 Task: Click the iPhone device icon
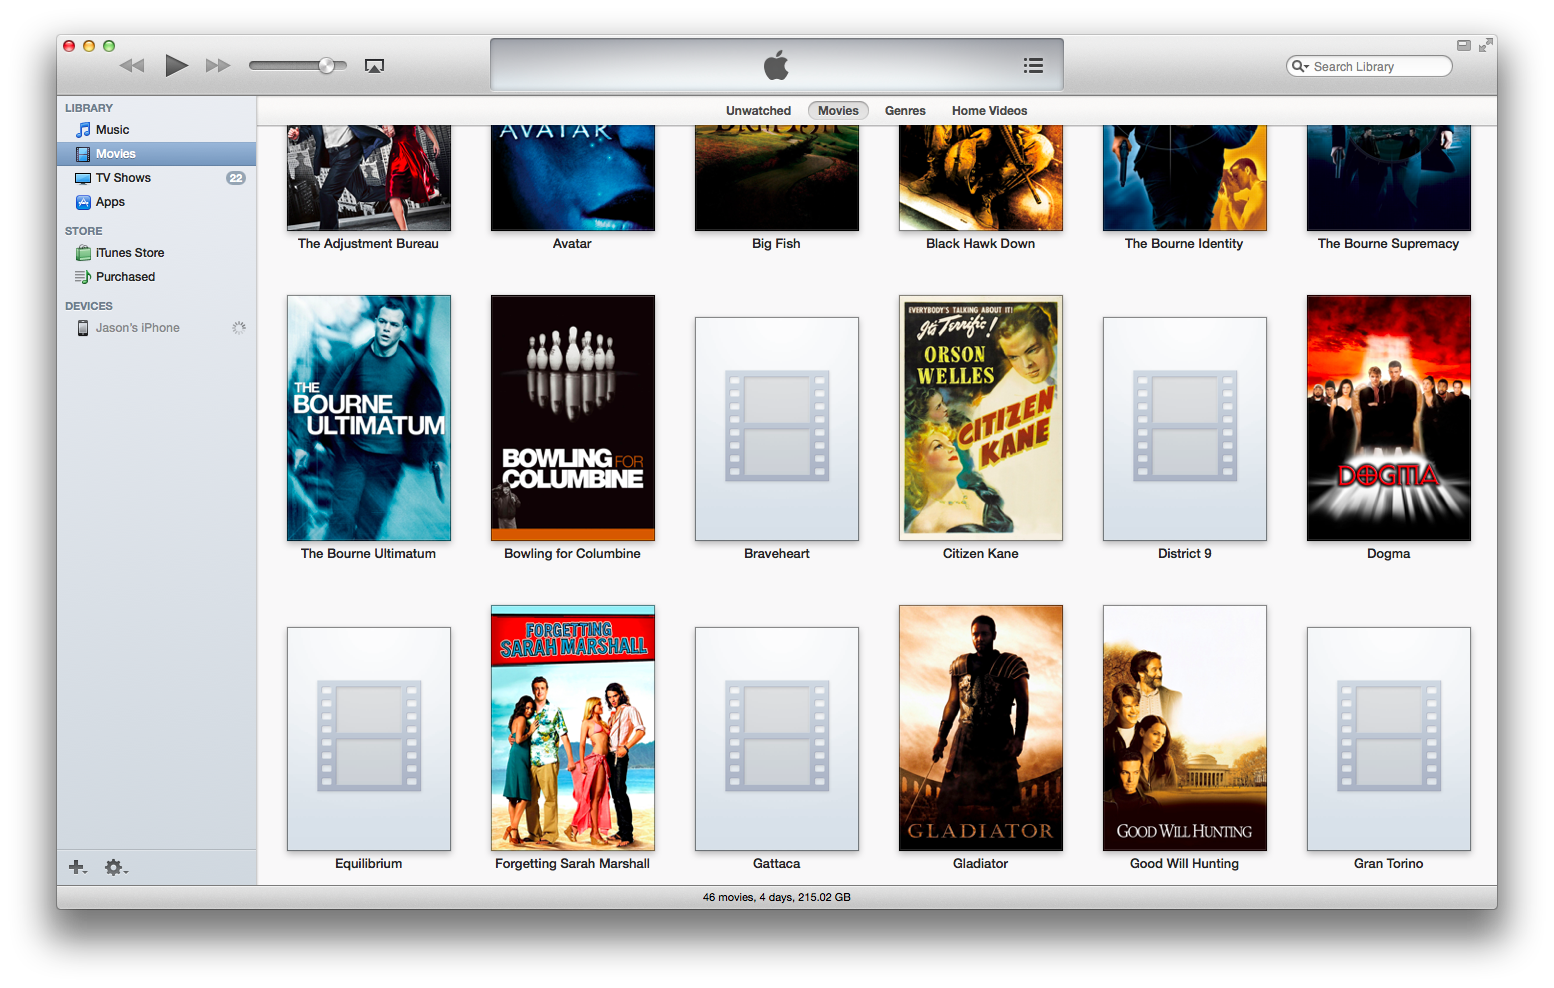click(x=83, y=328)
